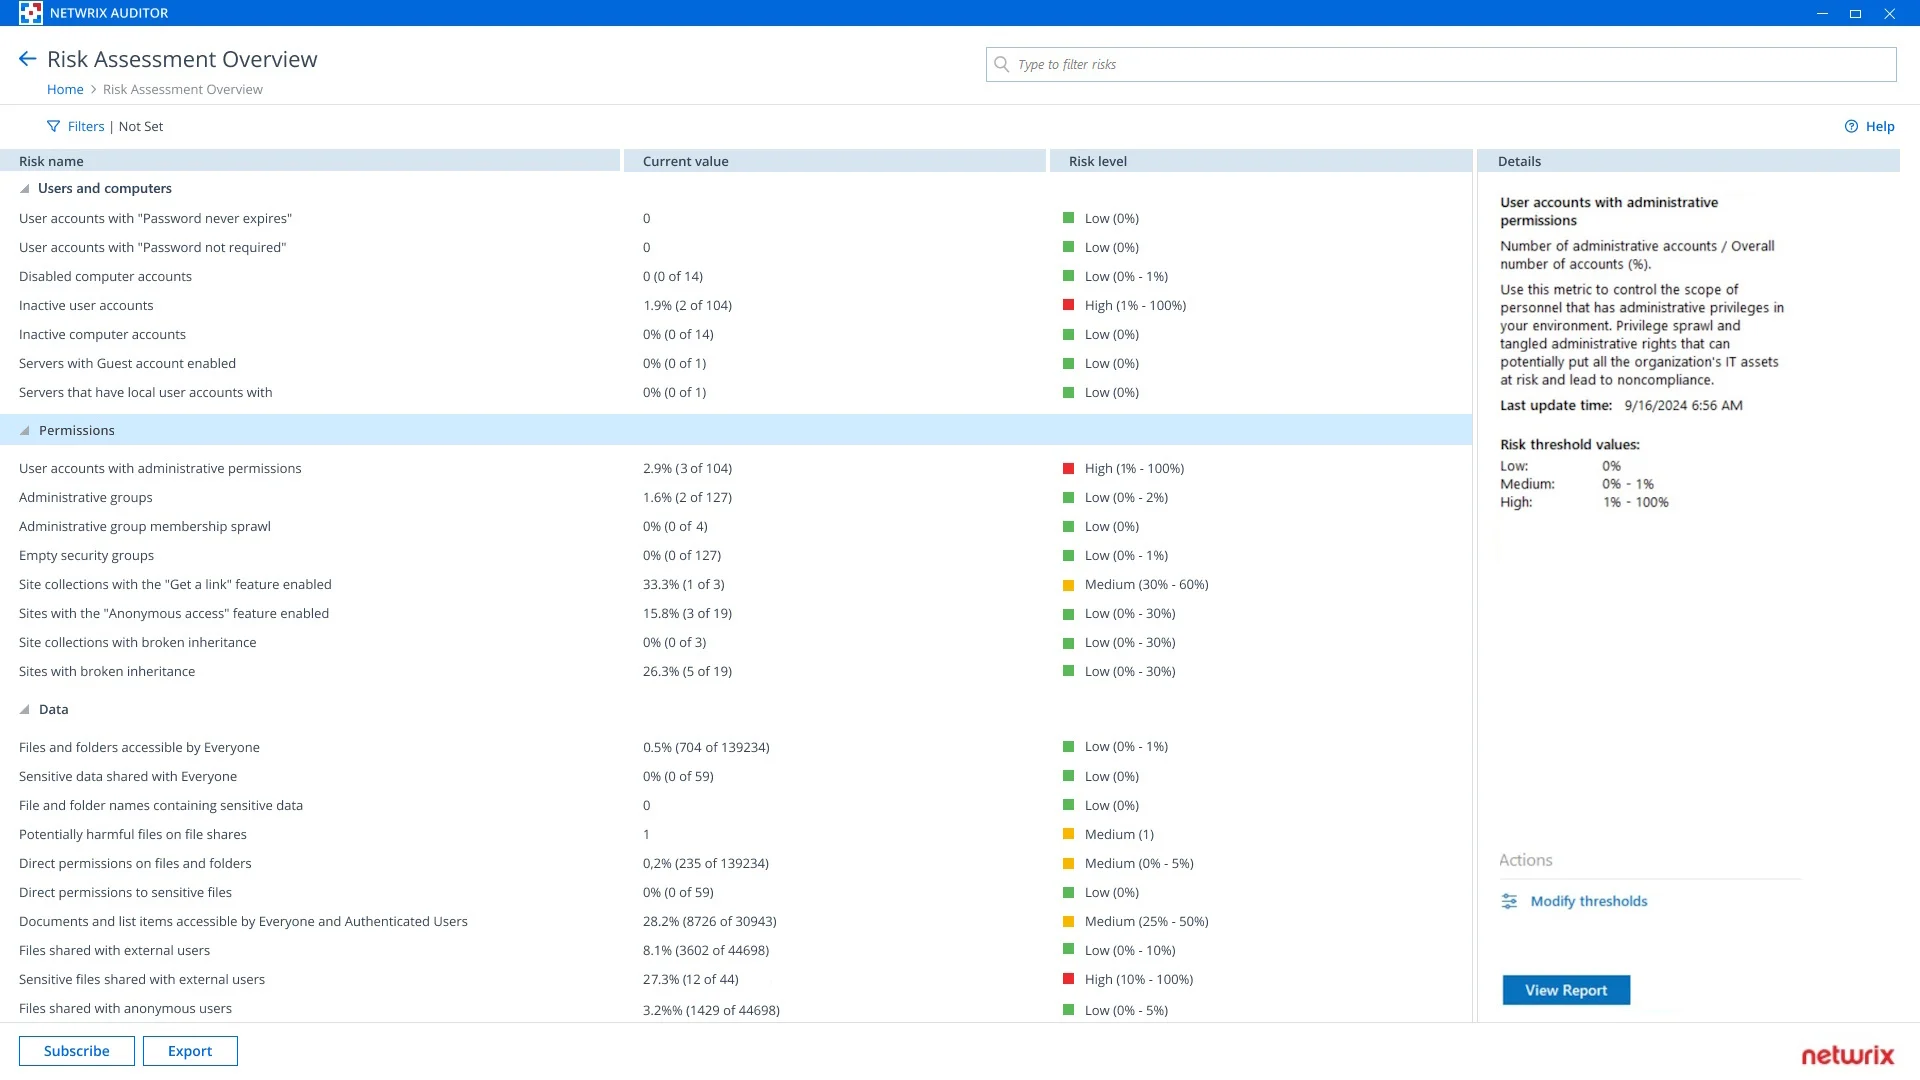1920x1080 pixels.
Task: Select Files shared with anonymous users
Action: [x=125, y=1009]
